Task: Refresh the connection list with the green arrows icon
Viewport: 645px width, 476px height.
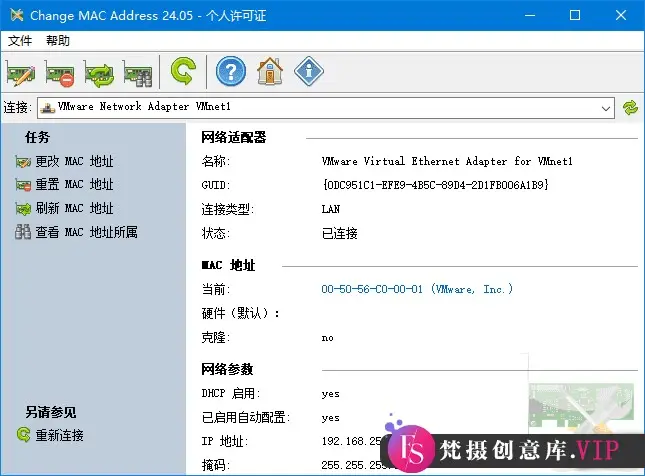Action: point(630,108)
